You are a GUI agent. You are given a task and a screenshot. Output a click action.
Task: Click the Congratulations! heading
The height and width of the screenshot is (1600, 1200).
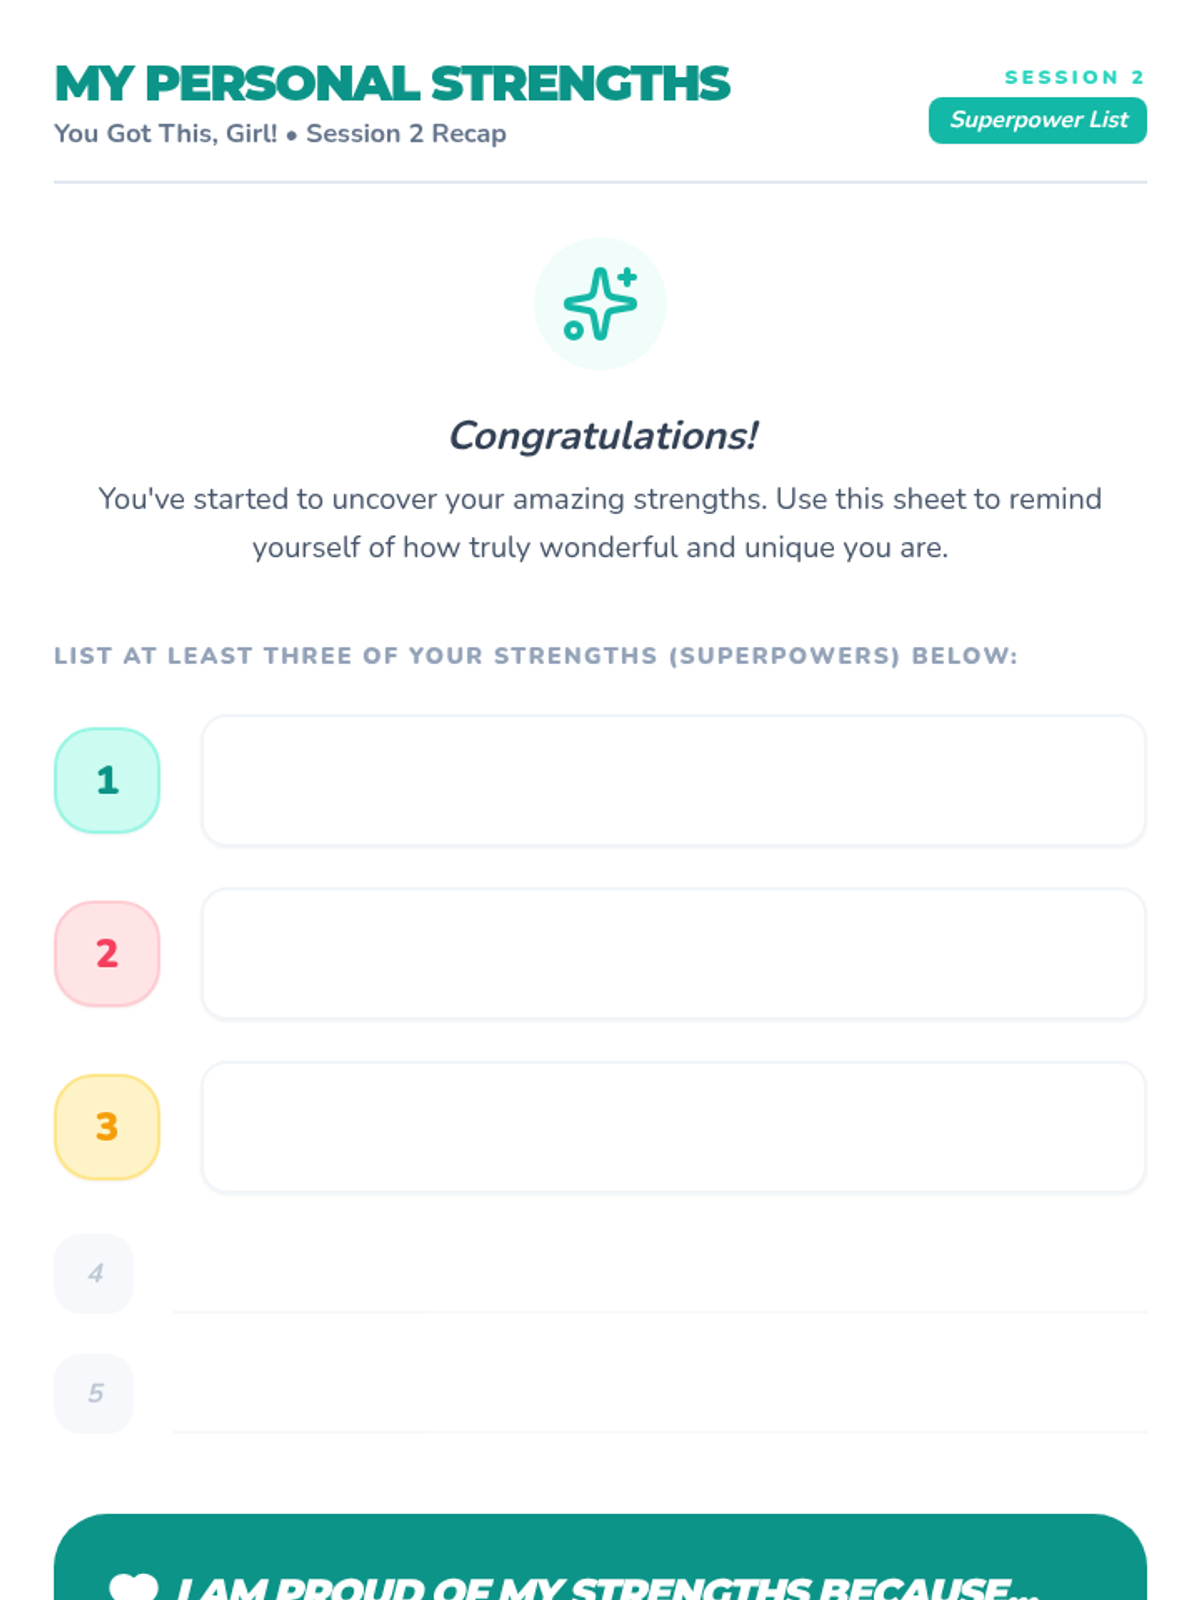point(602,436)
